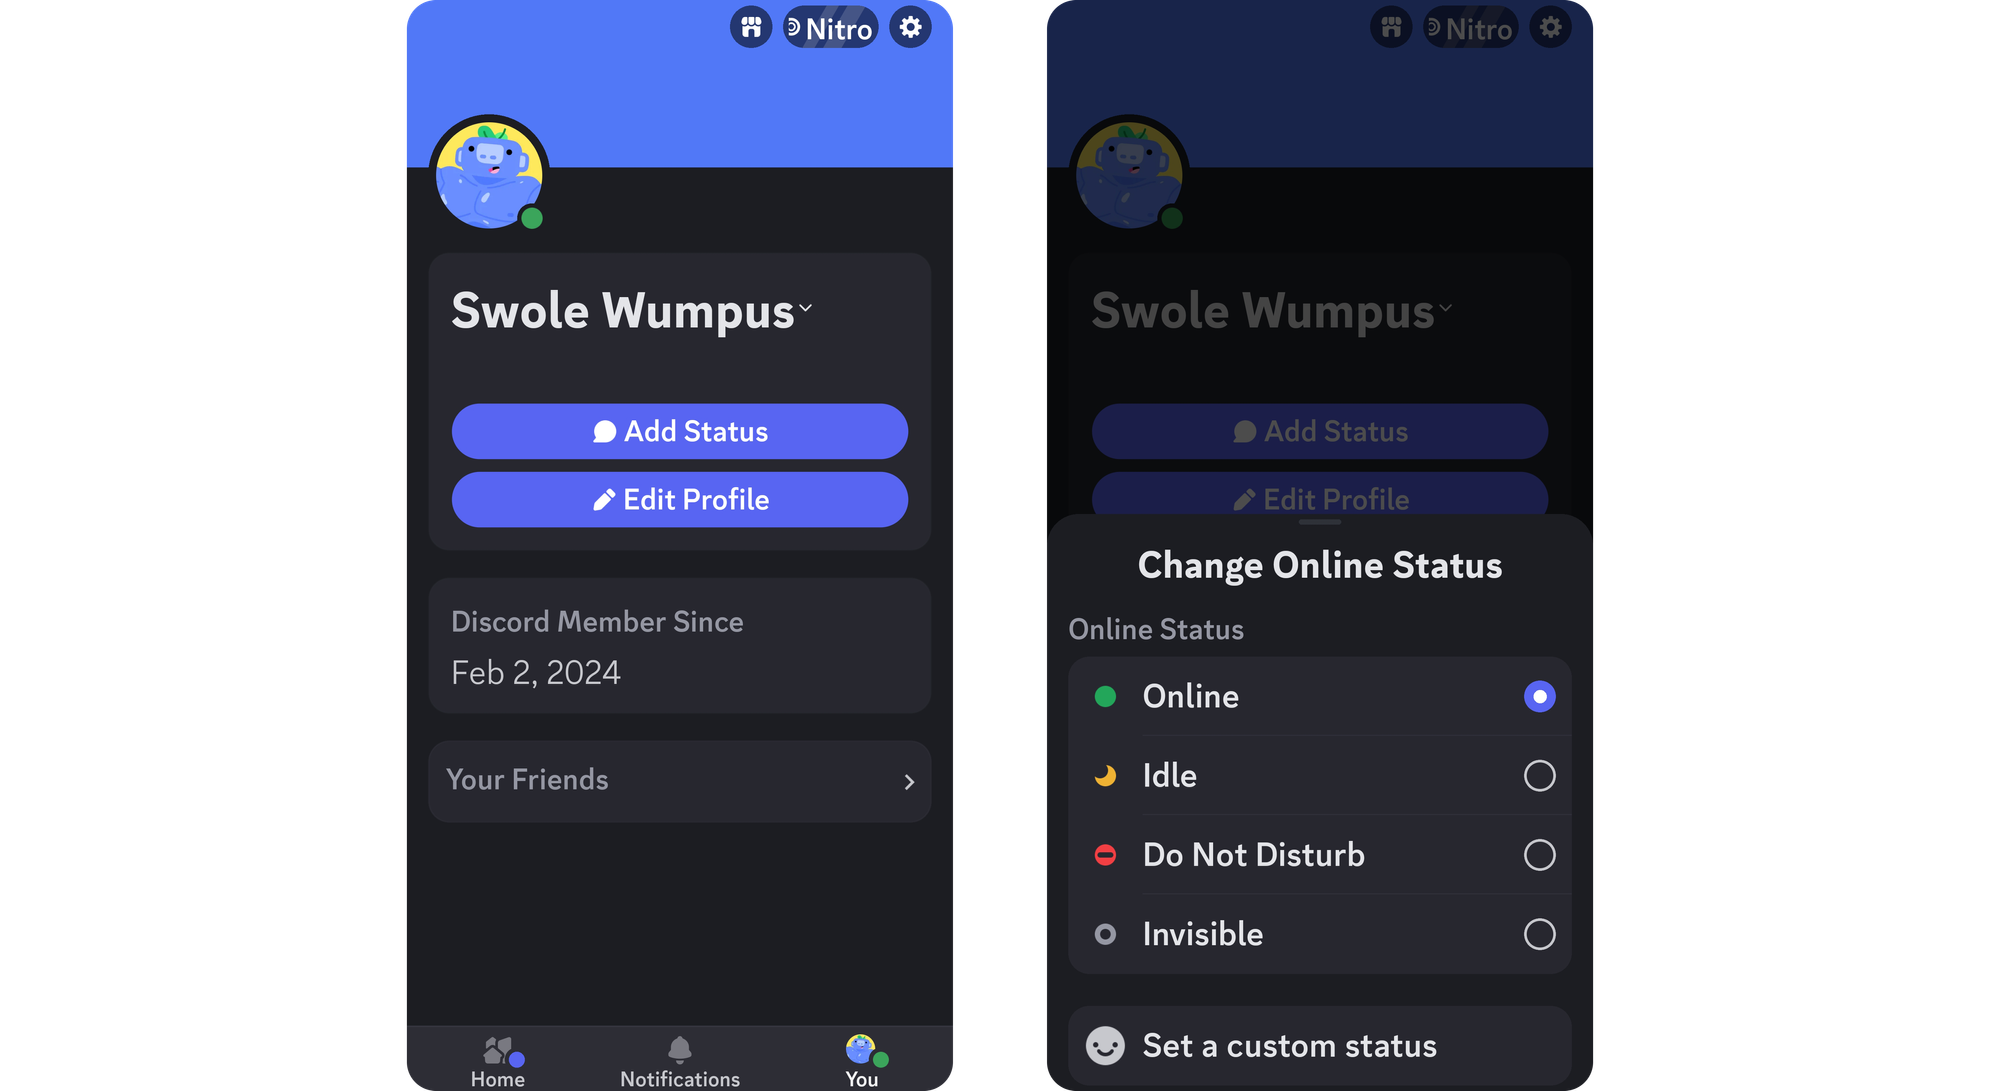Viewport: 2000px width, 1091px height.
Task: Click the Discord Nitro subscription button
Action: coord(833,27)
